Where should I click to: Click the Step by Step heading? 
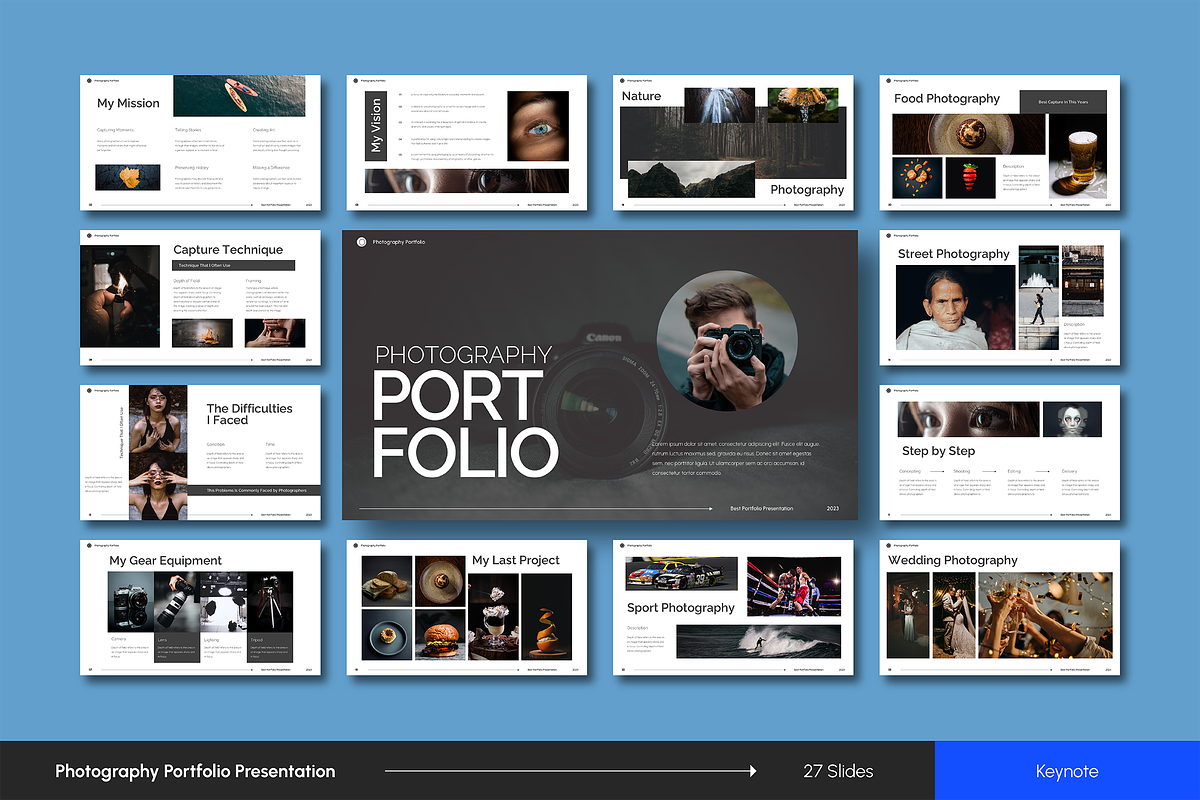pos(938,451)
